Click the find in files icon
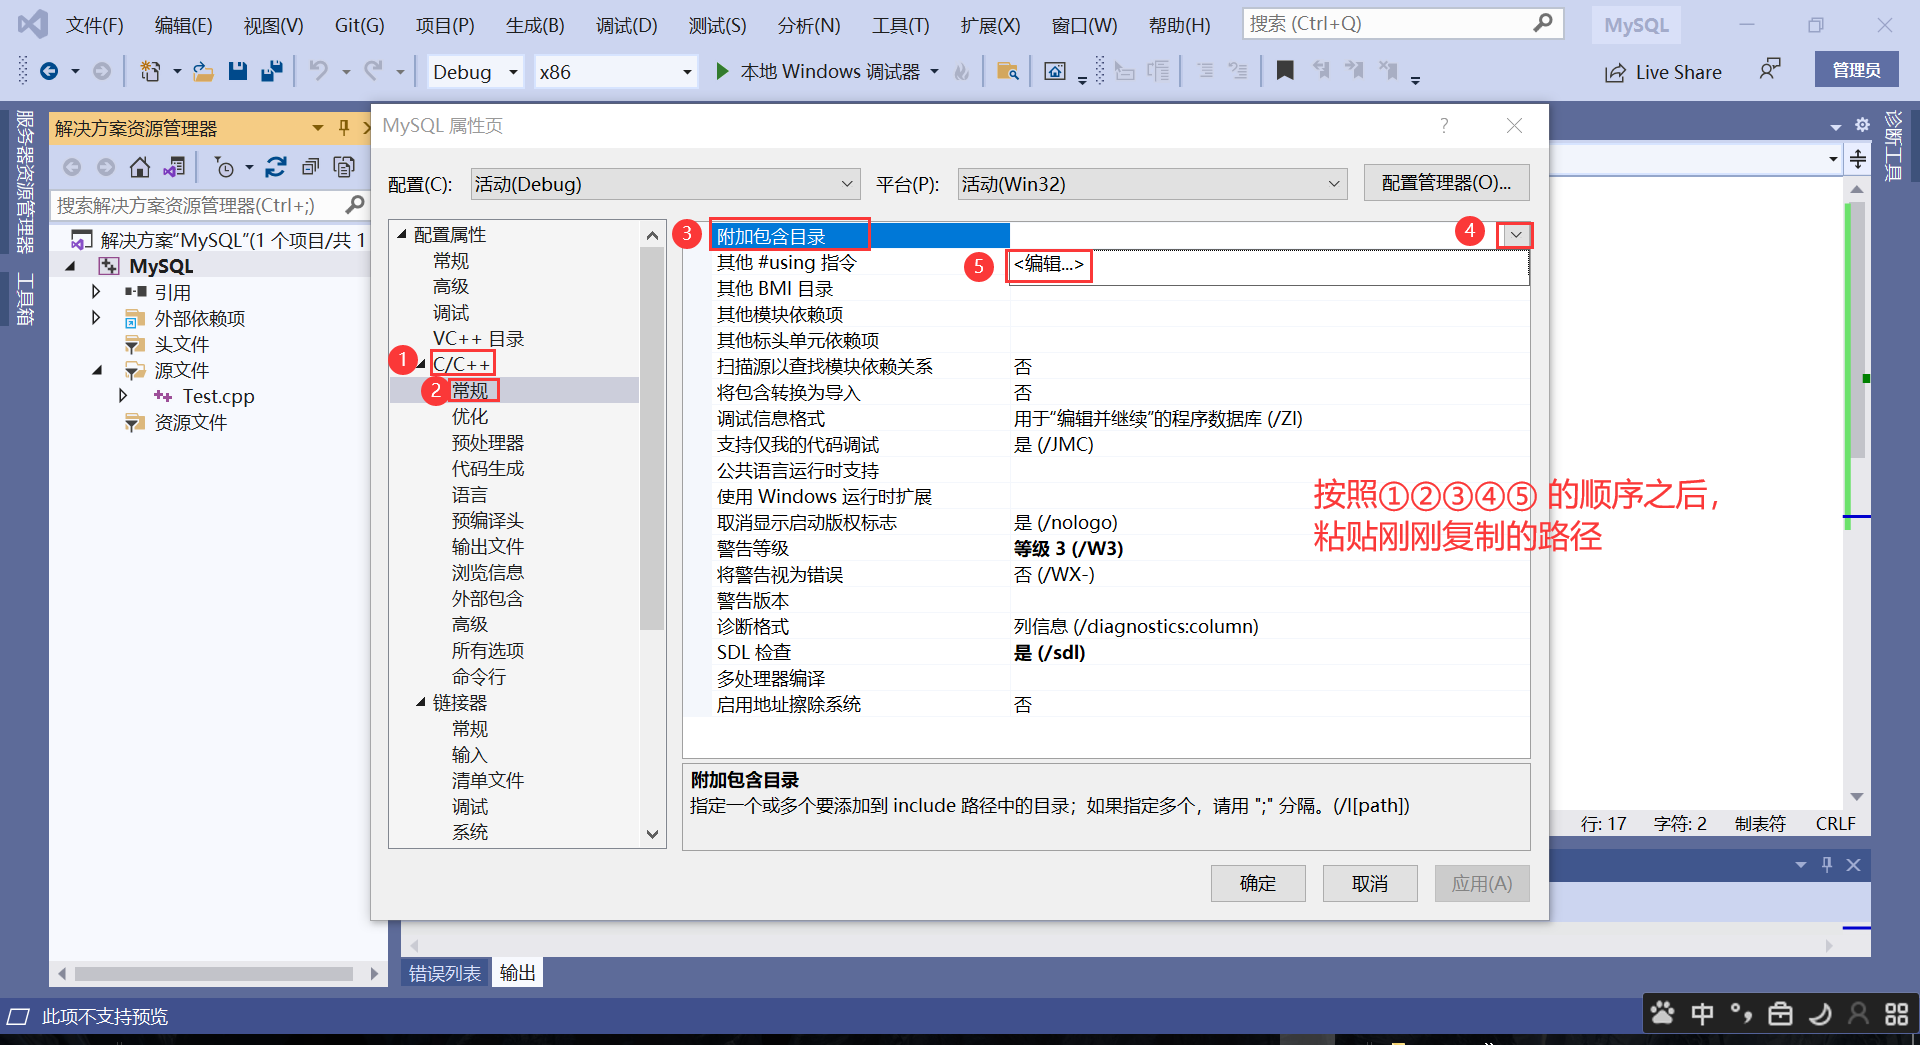The height and width of the screenshot is (1045, 1920). click(x=1007, y=71)
